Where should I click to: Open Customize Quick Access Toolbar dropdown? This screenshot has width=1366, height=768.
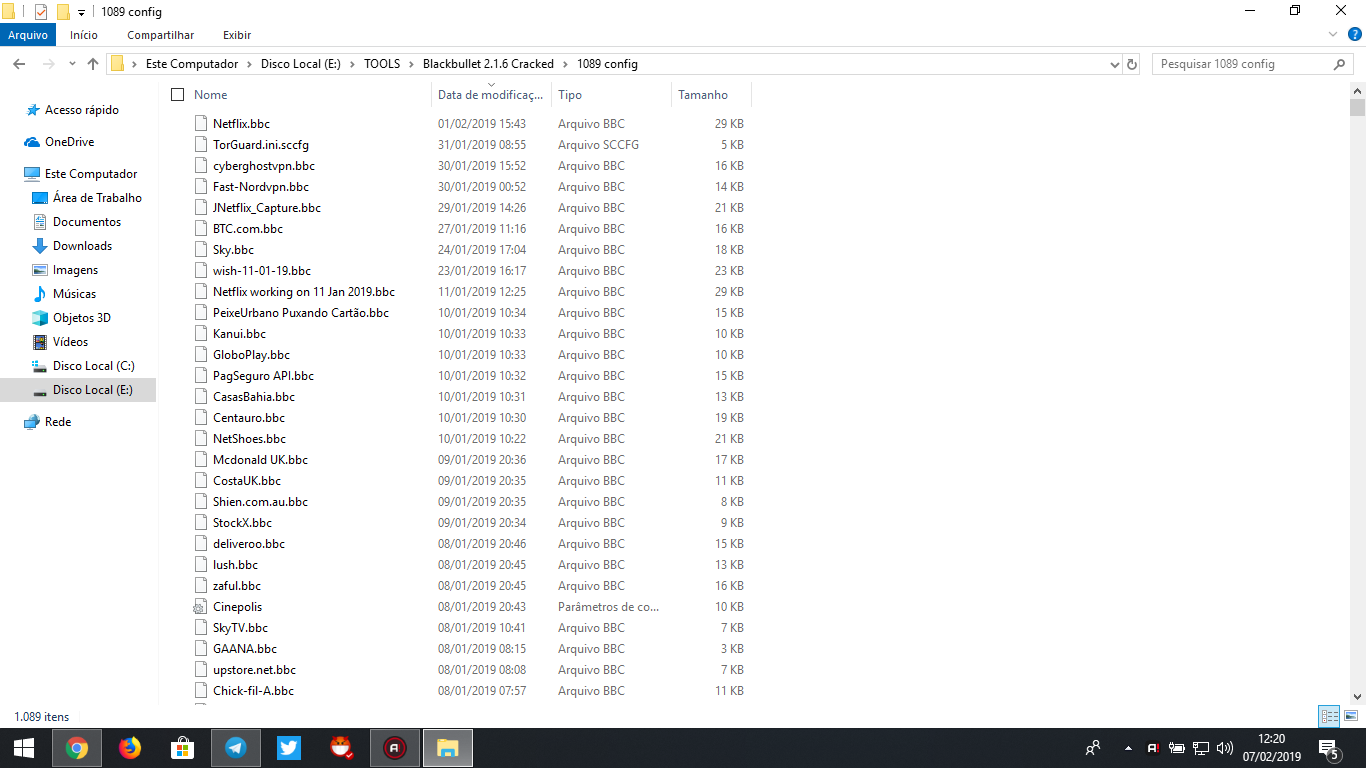tap(81, 12)
